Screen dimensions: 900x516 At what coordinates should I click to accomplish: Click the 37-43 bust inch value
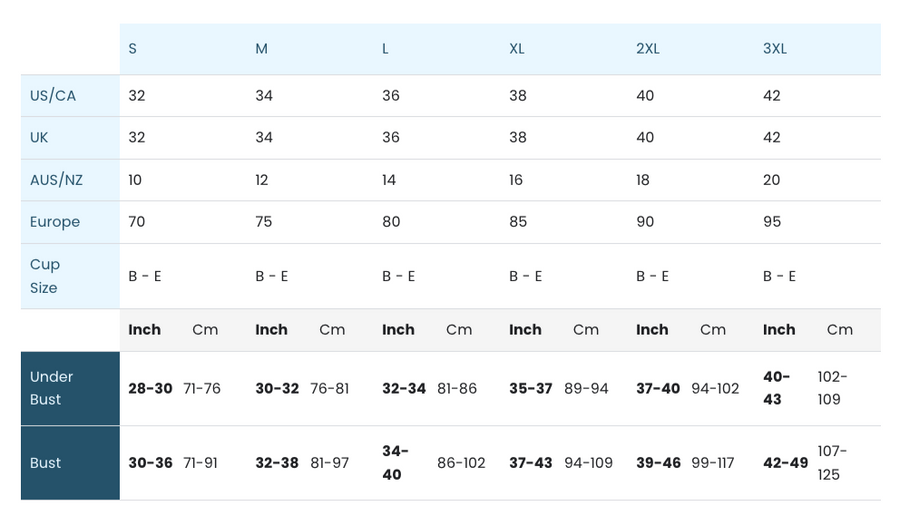click(531, 463)
